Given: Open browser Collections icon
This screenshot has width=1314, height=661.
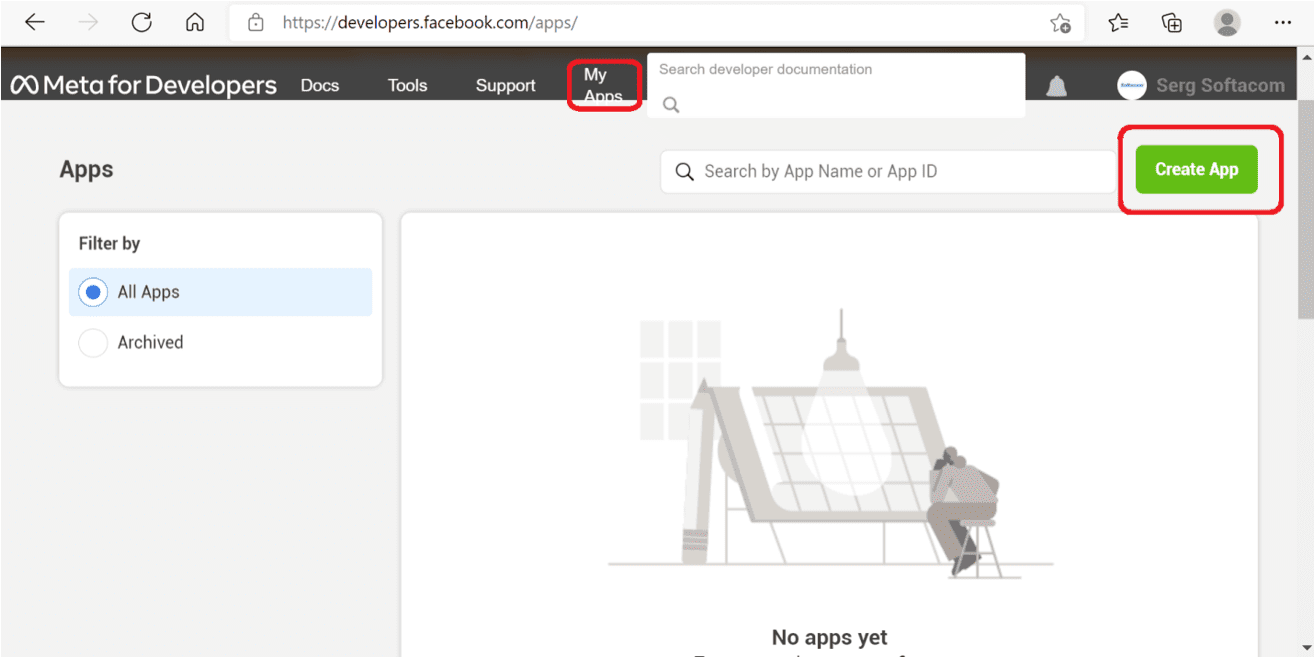Looking at the screenshot, I should (1172, 22).
